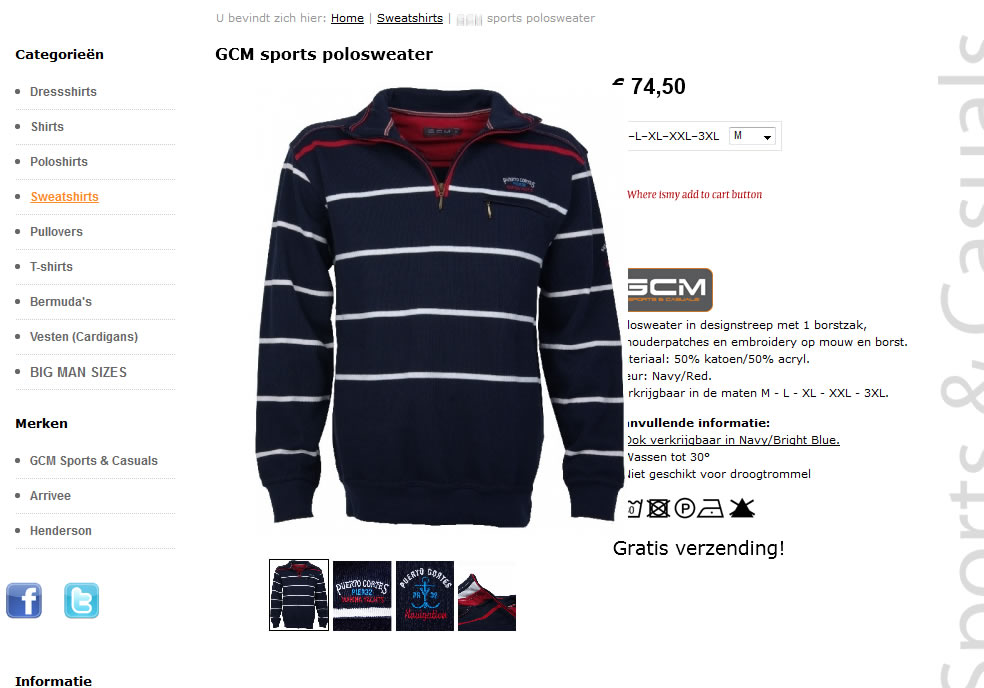Click the do-not-tumble-dry care symbol
The image size is (984, 688).
click(658, 508)
